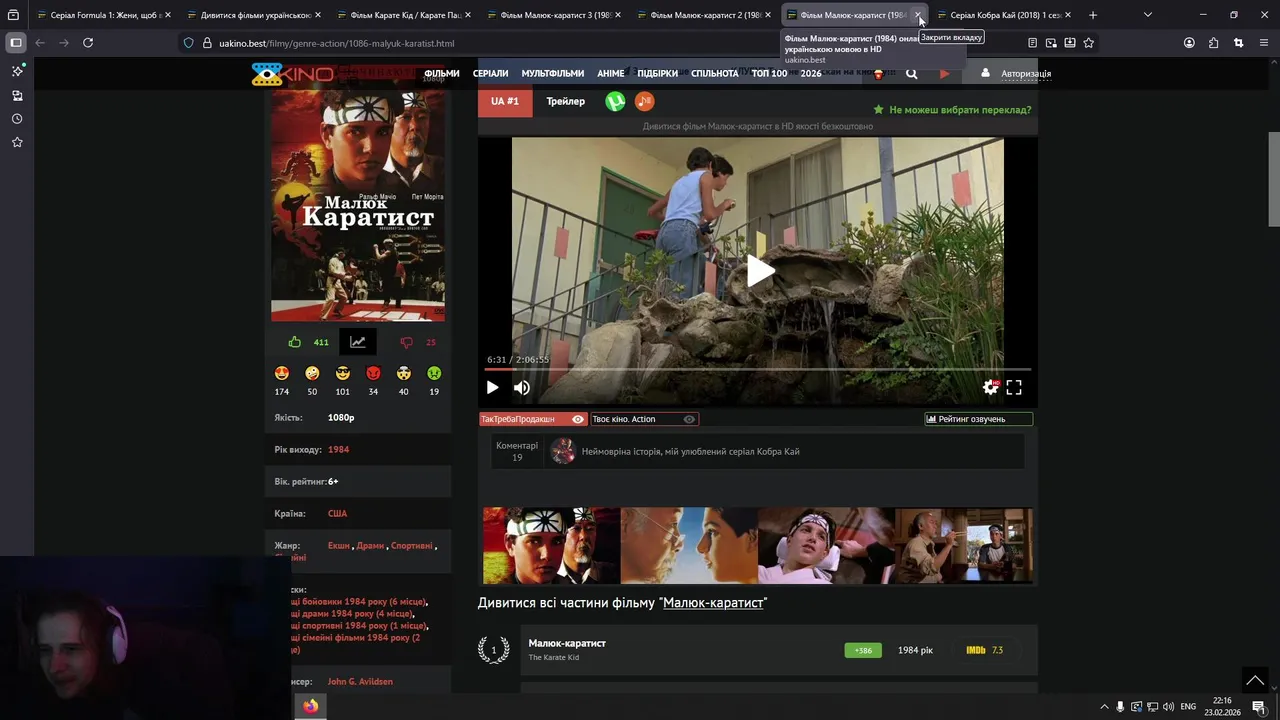Click the +386 green rating badge
The width and height of the screenshot is (1280, 720).
pos(863,650)
